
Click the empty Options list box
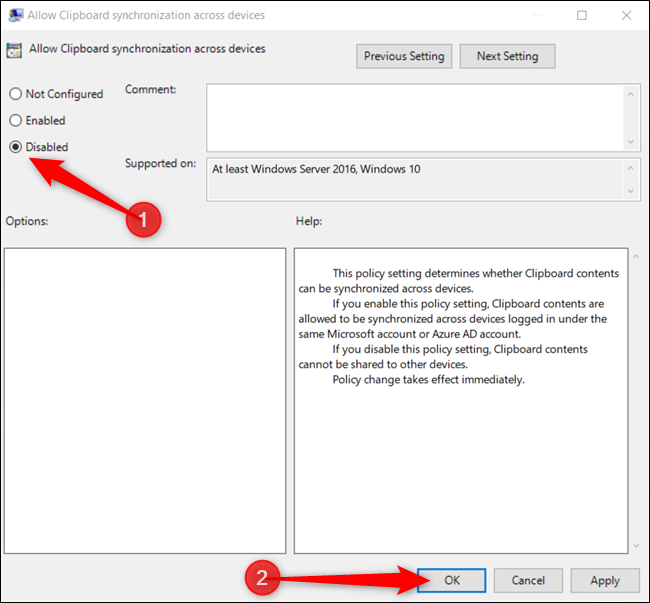145,401
